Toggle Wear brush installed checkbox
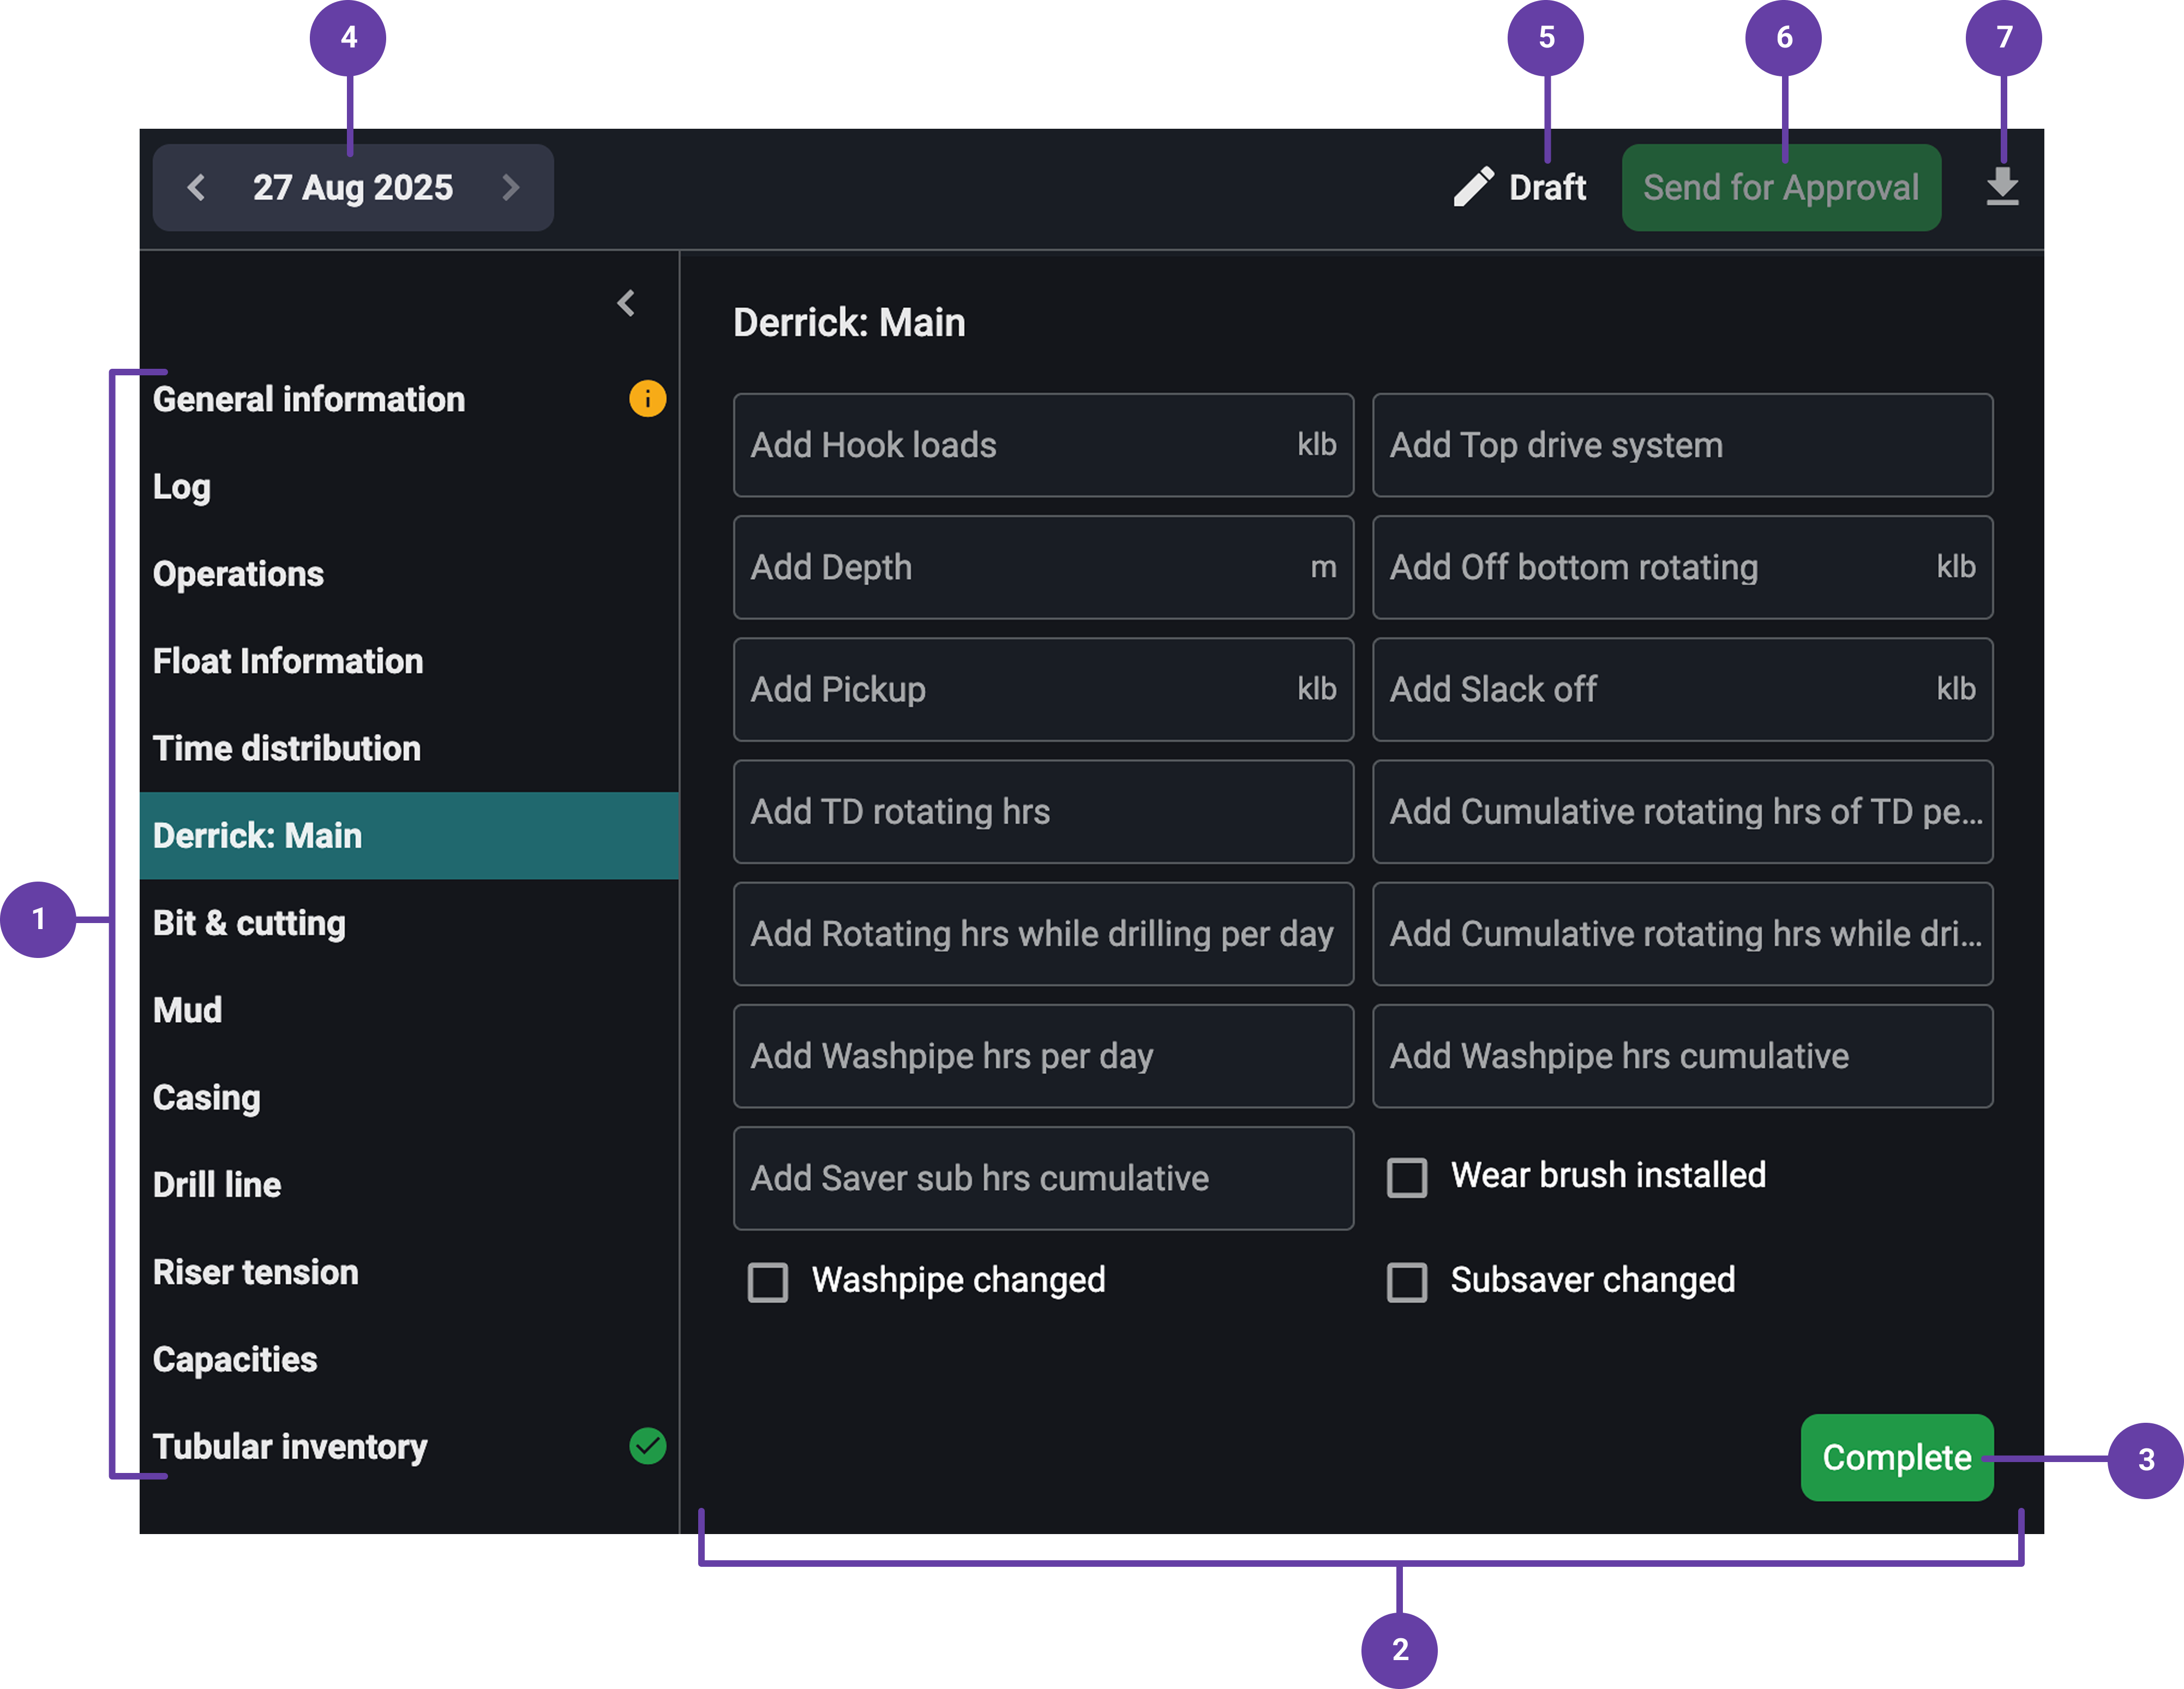 coord(1407,1177)
